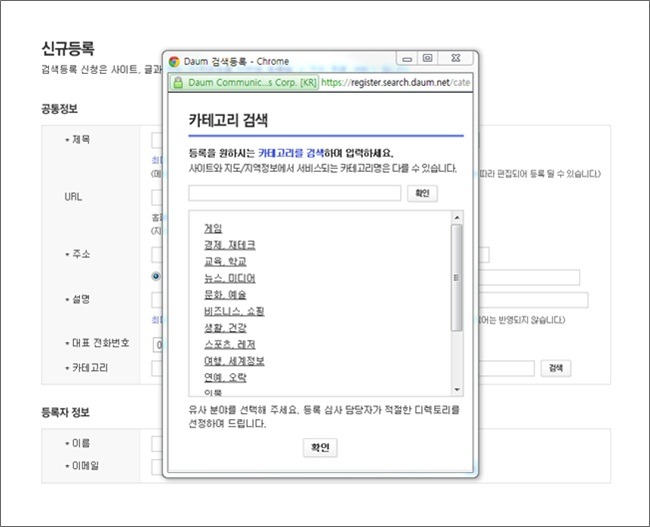Select the 뉴스, 미디어 category link
Image resolution: width=650 pixels, height=527 pixels.
point(230,278)
